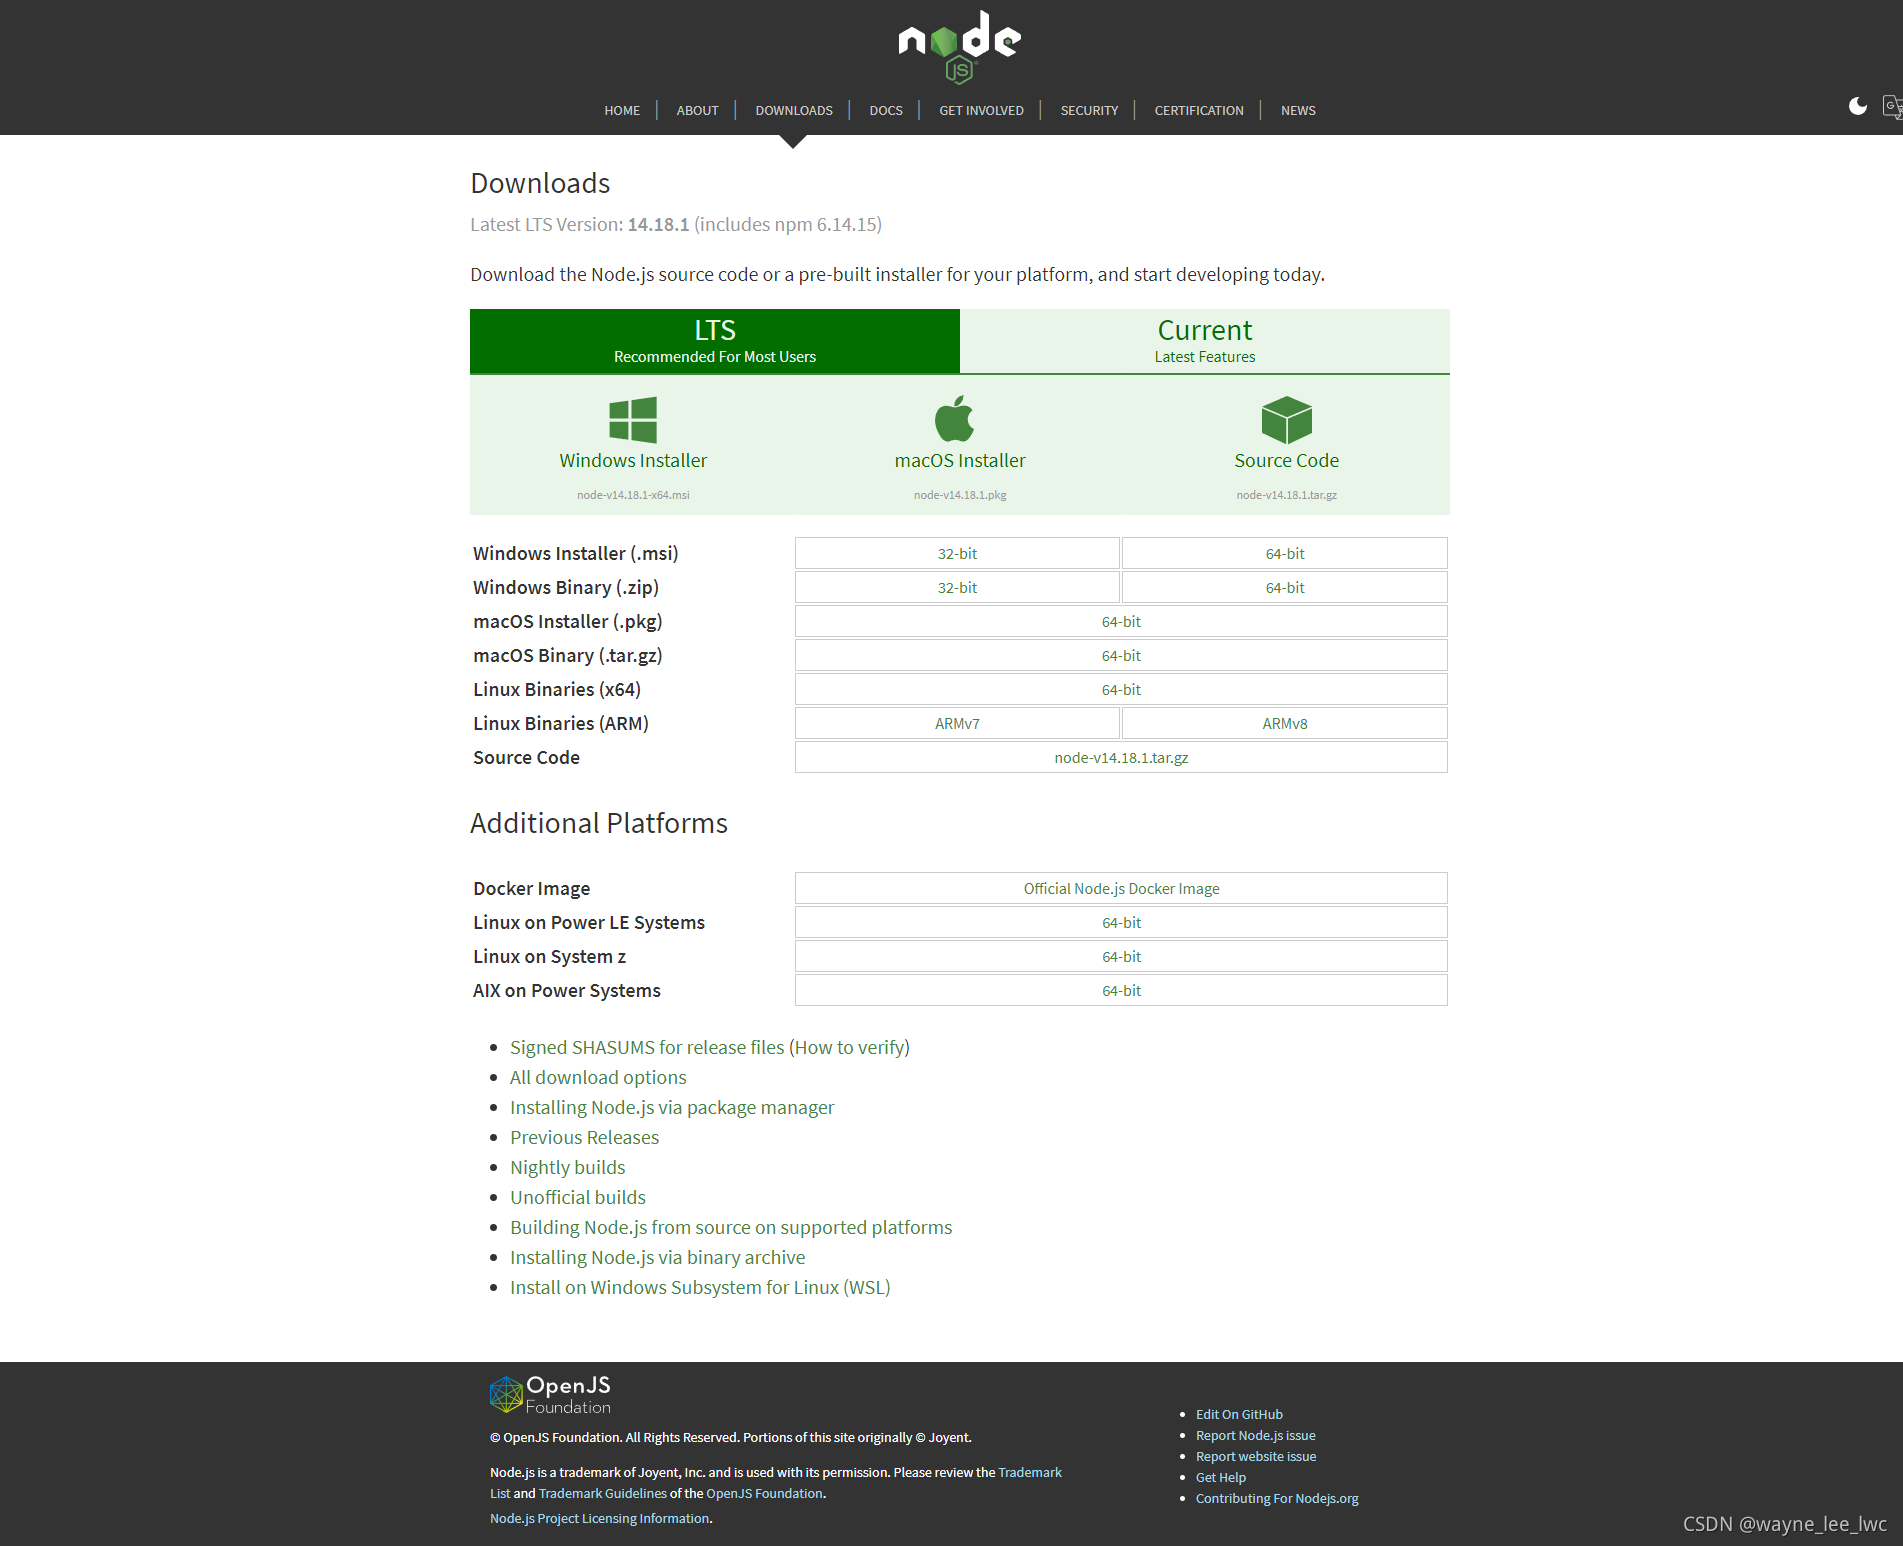Open the How to verify link
The height and width of the screenshot is (1546, 1903).
(850, 1047)
